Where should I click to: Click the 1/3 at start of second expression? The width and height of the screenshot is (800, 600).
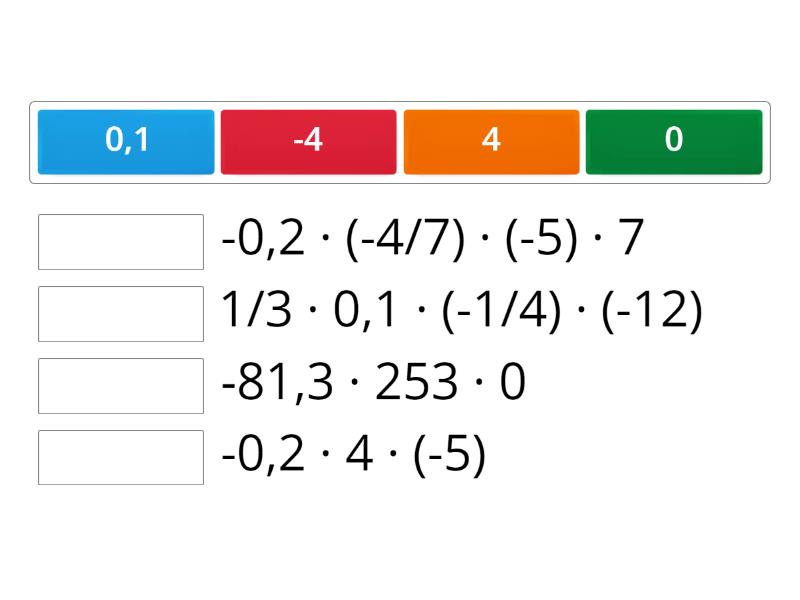pyautogui.click(x=255, y=313)
